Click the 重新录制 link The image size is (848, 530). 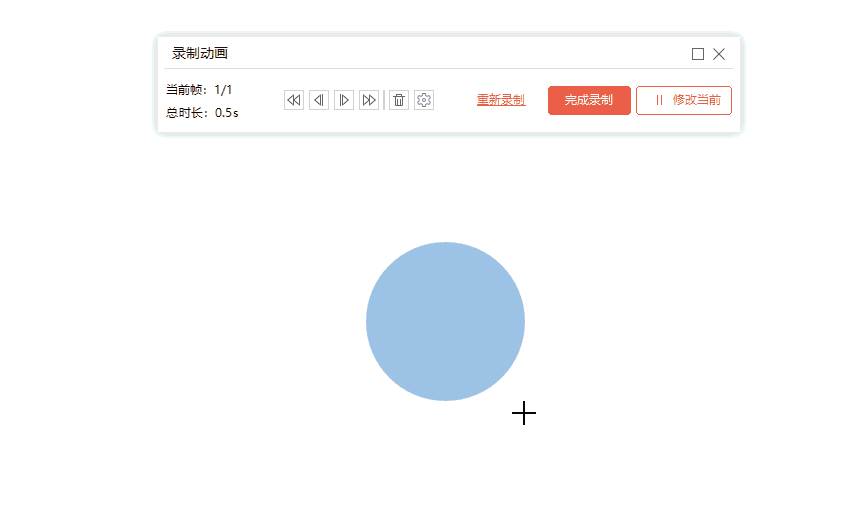tap(501, 100)
